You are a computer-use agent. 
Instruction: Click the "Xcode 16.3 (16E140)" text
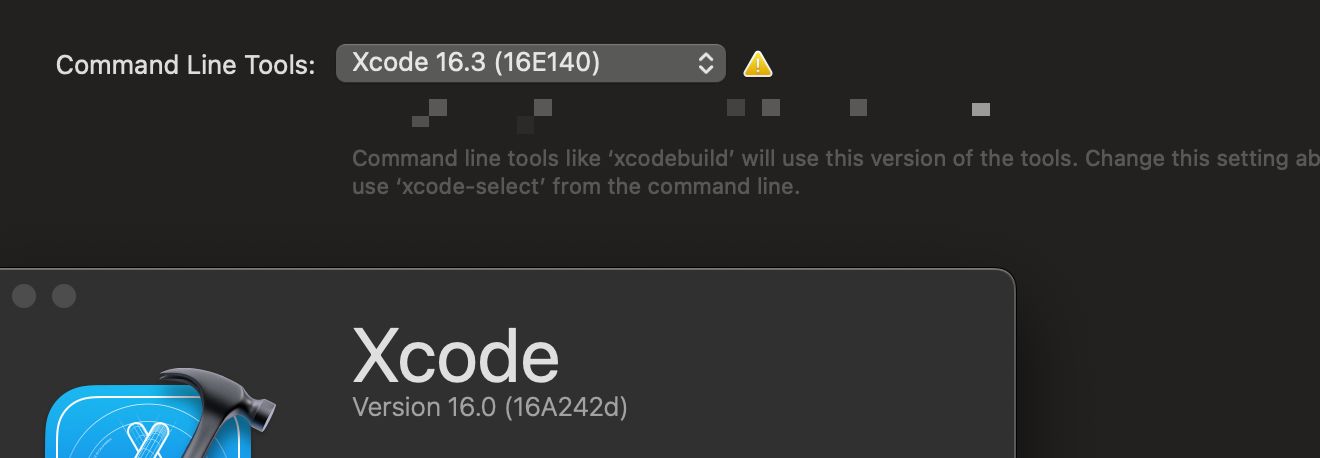pos(476,63)
